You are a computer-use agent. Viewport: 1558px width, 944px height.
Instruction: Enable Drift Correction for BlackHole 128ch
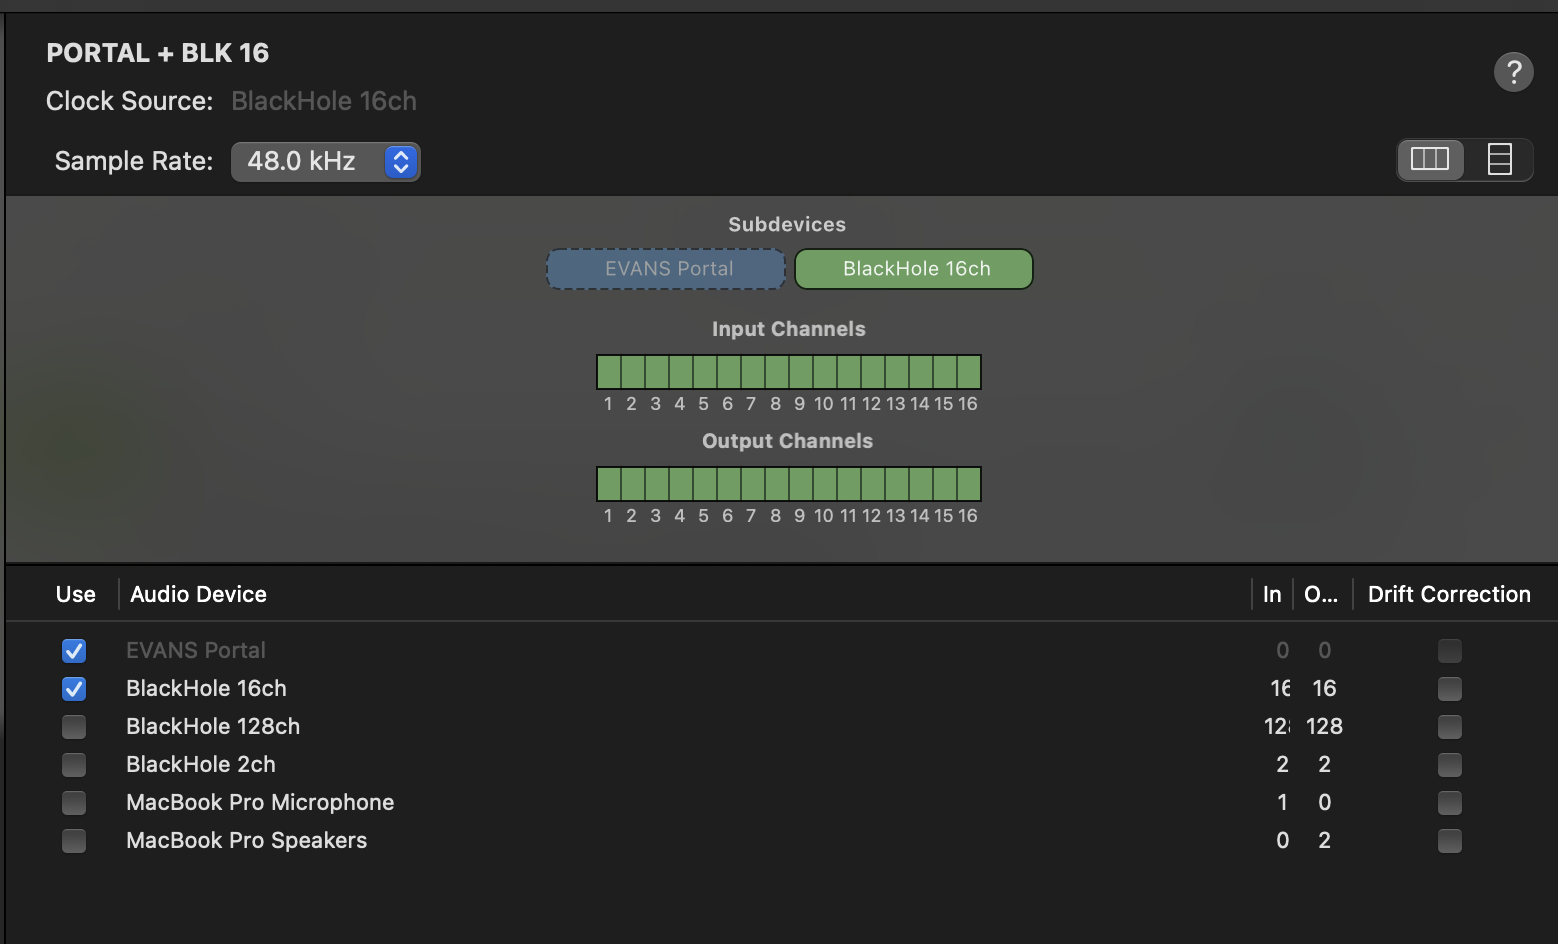pos(1450,727)
